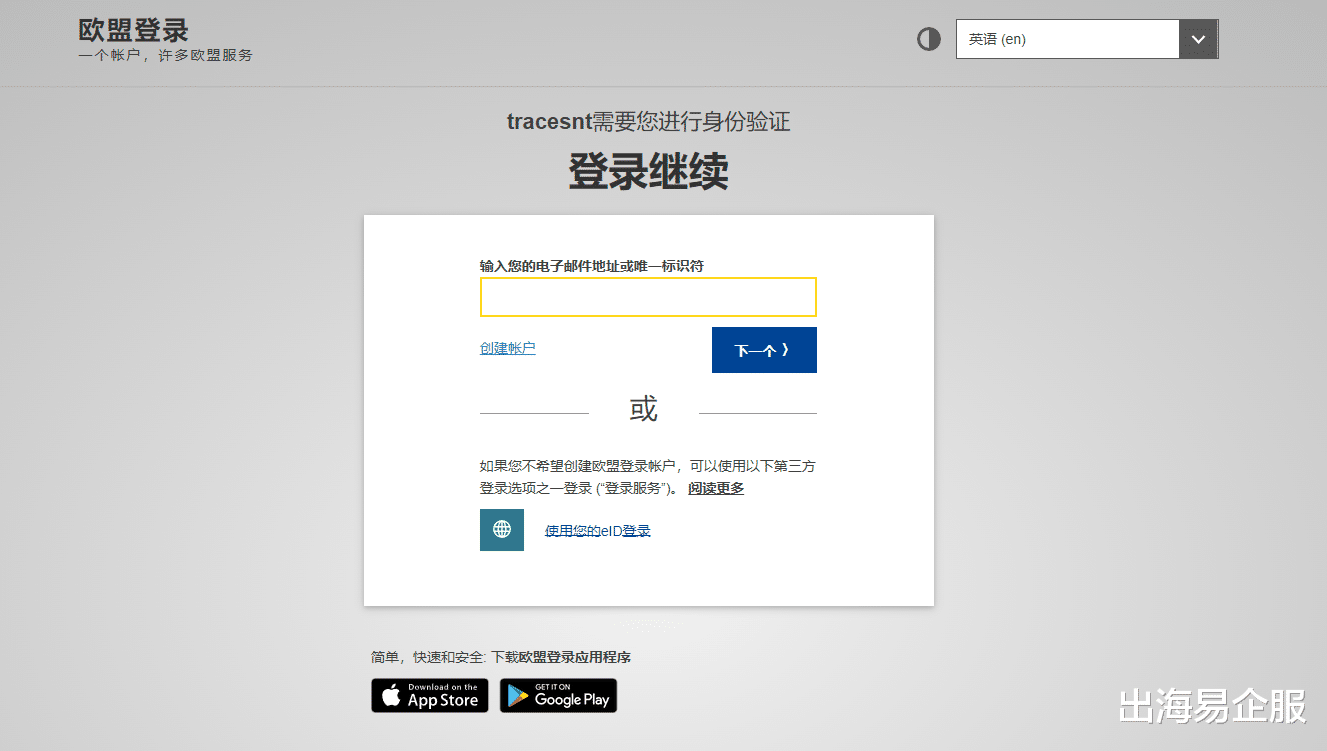Click the tracesnt需要您进行身份验证 text

coord(649,122)
